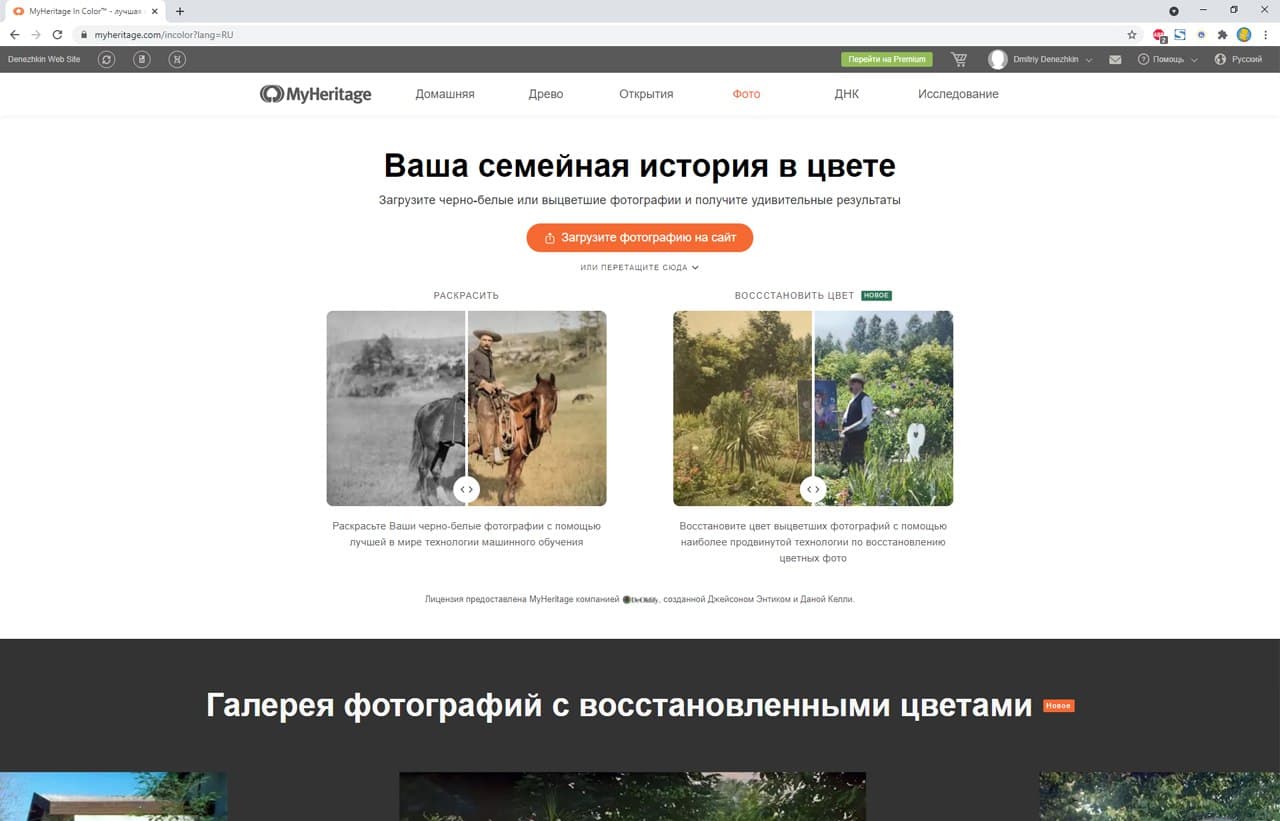Viewport: 1280px width, 821px height.
Task: Bookmark this page with the star icon
Action: pyautogui.click(x=1131, y=34)
